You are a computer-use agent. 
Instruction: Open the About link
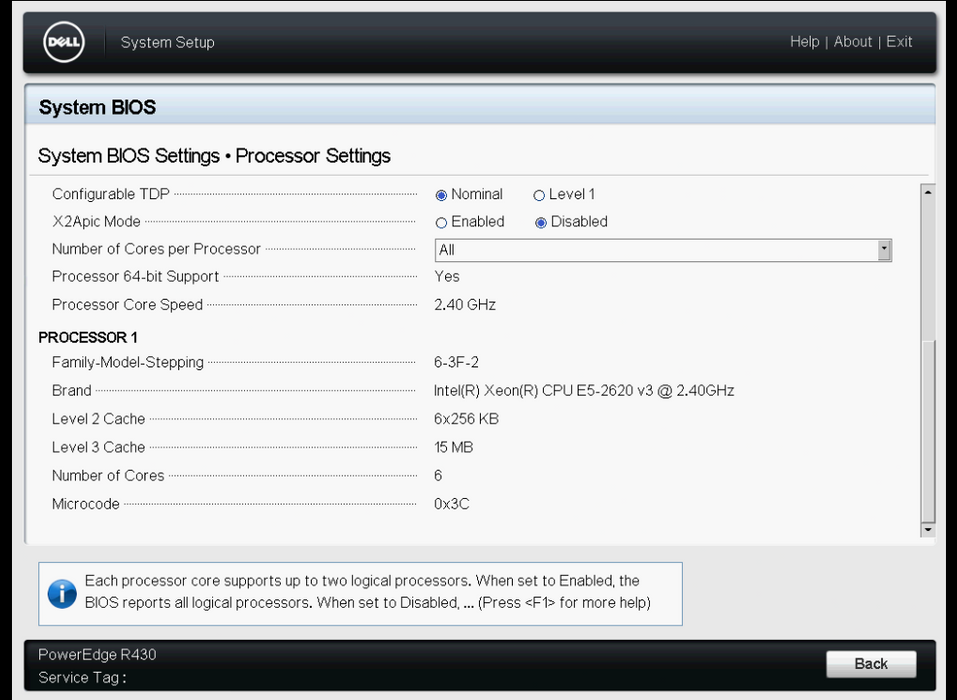(x=853, y=41)
